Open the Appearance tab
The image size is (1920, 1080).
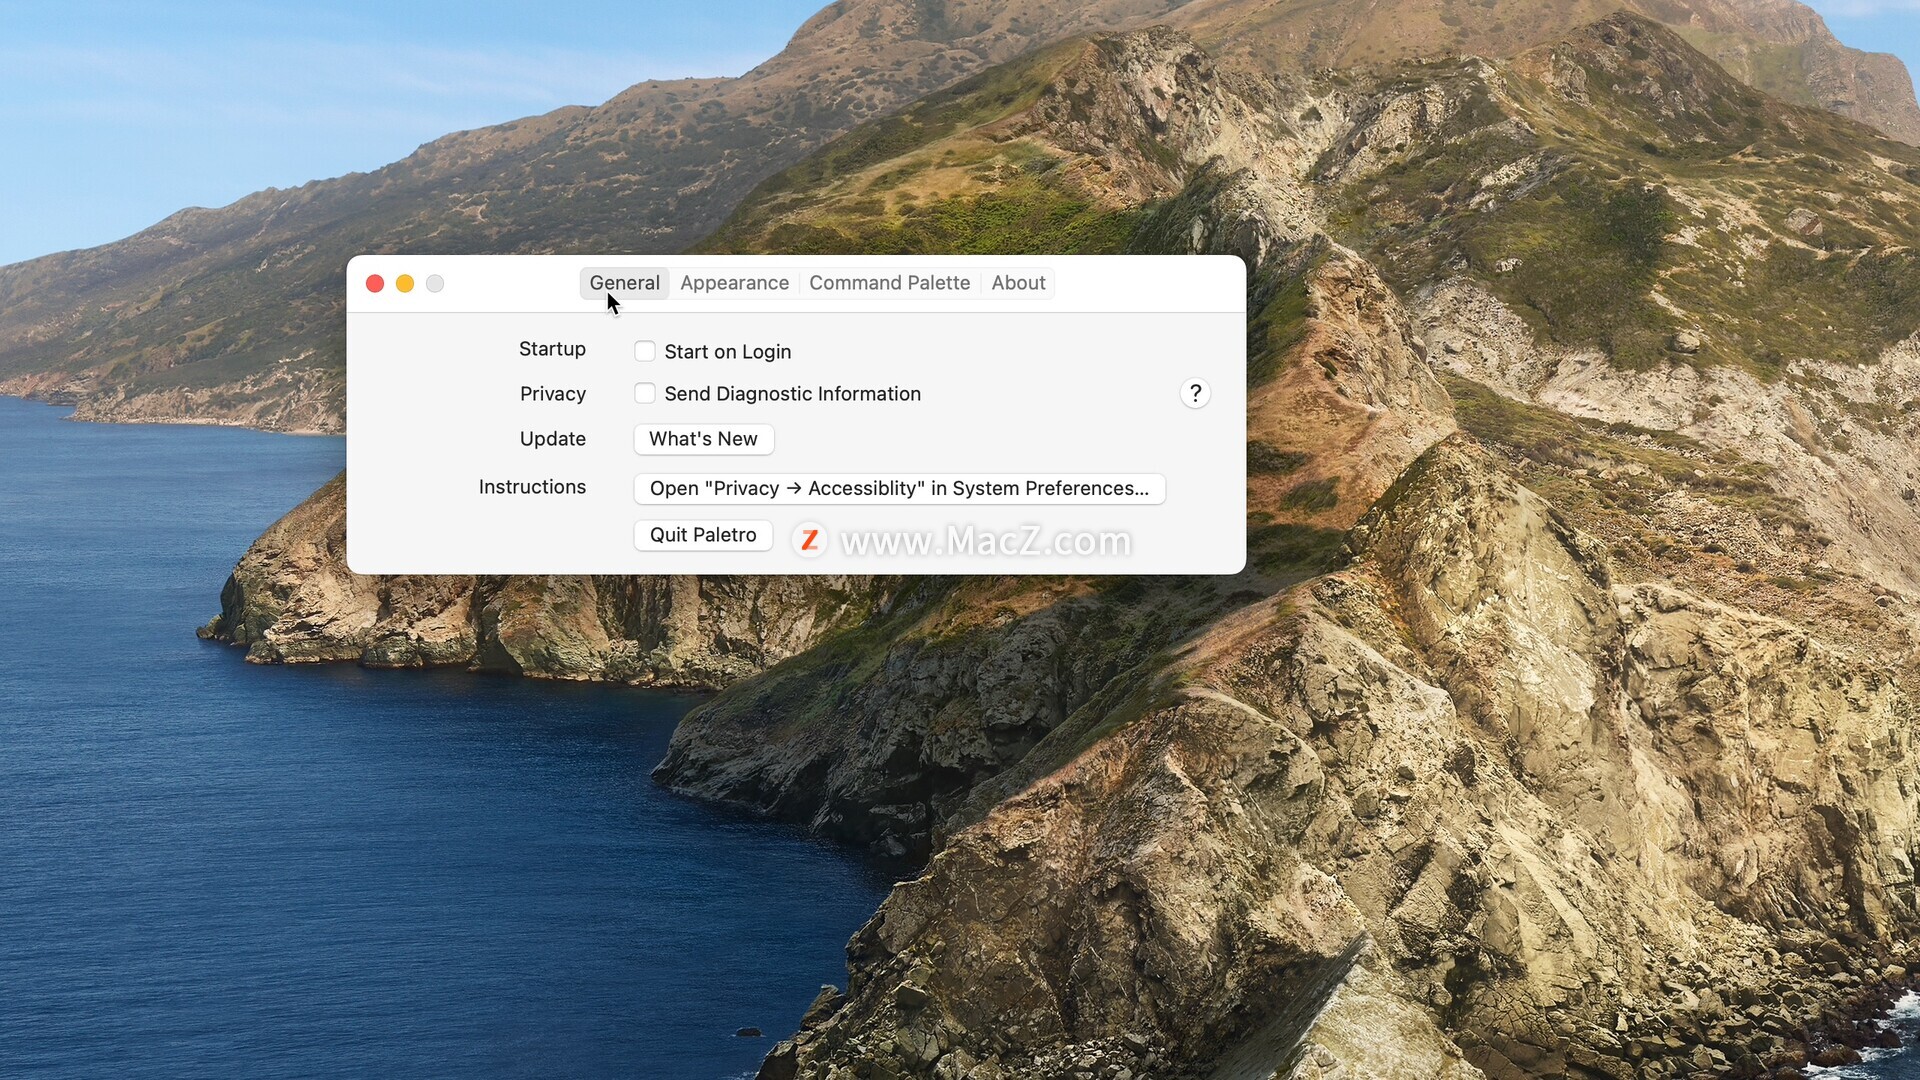(x=734, y=283)
